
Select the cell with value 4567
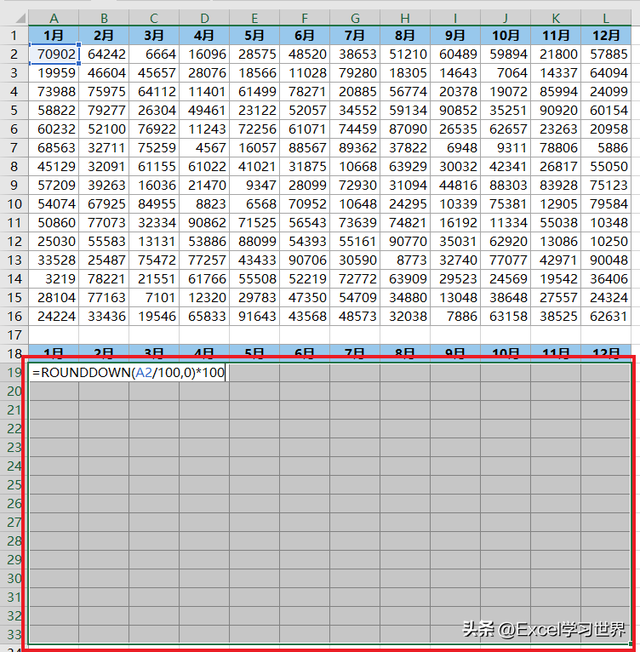[x=205, y=148]
